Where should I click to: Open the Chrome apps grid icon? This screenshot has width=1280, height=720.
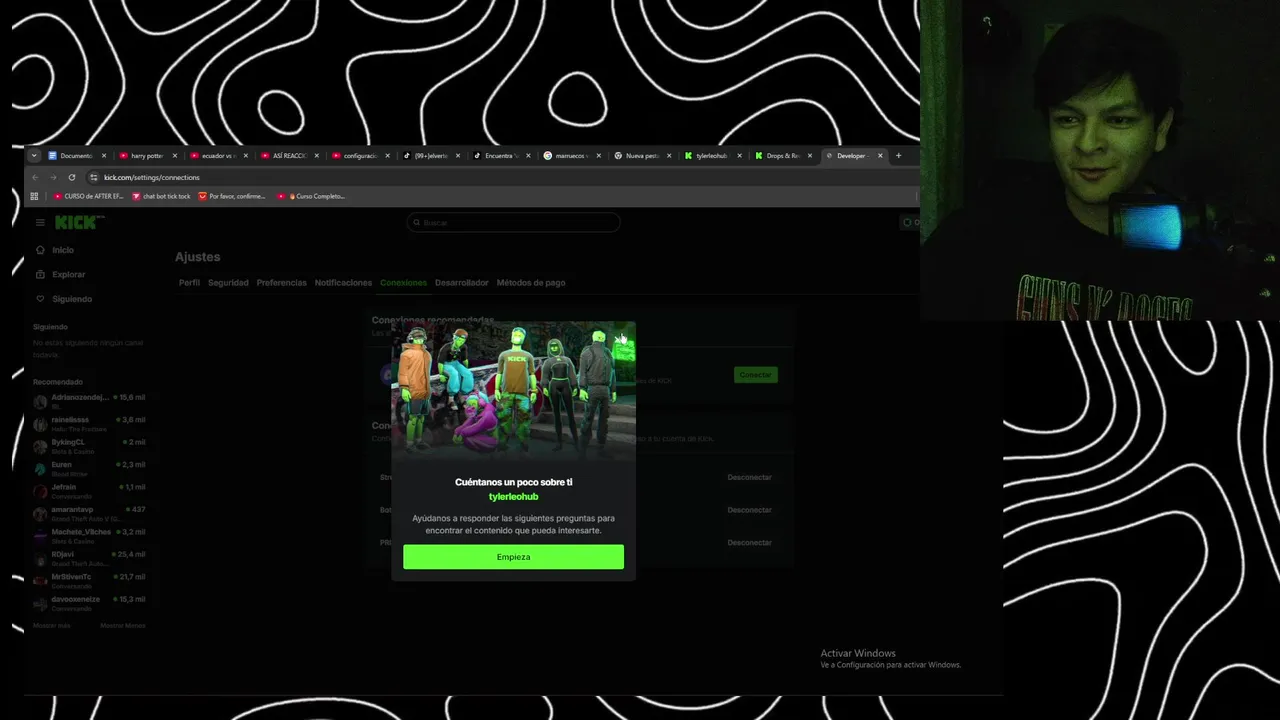click(x=34, y=196)
